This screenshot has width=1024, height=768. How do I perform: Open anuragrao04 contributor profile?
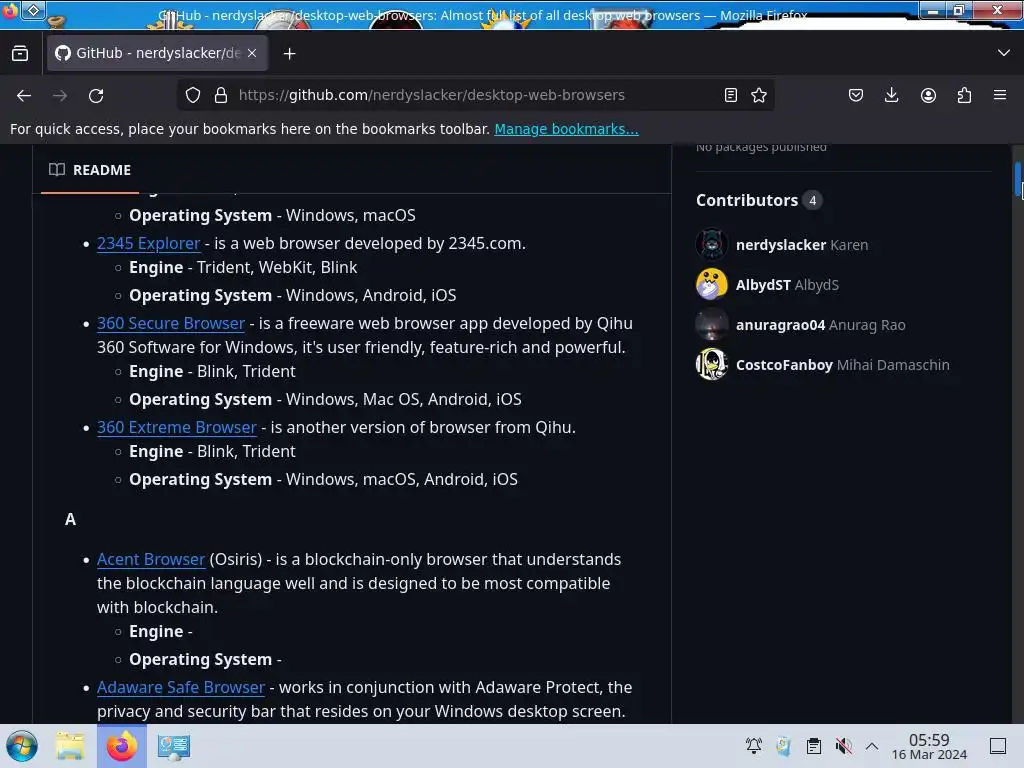780,325
